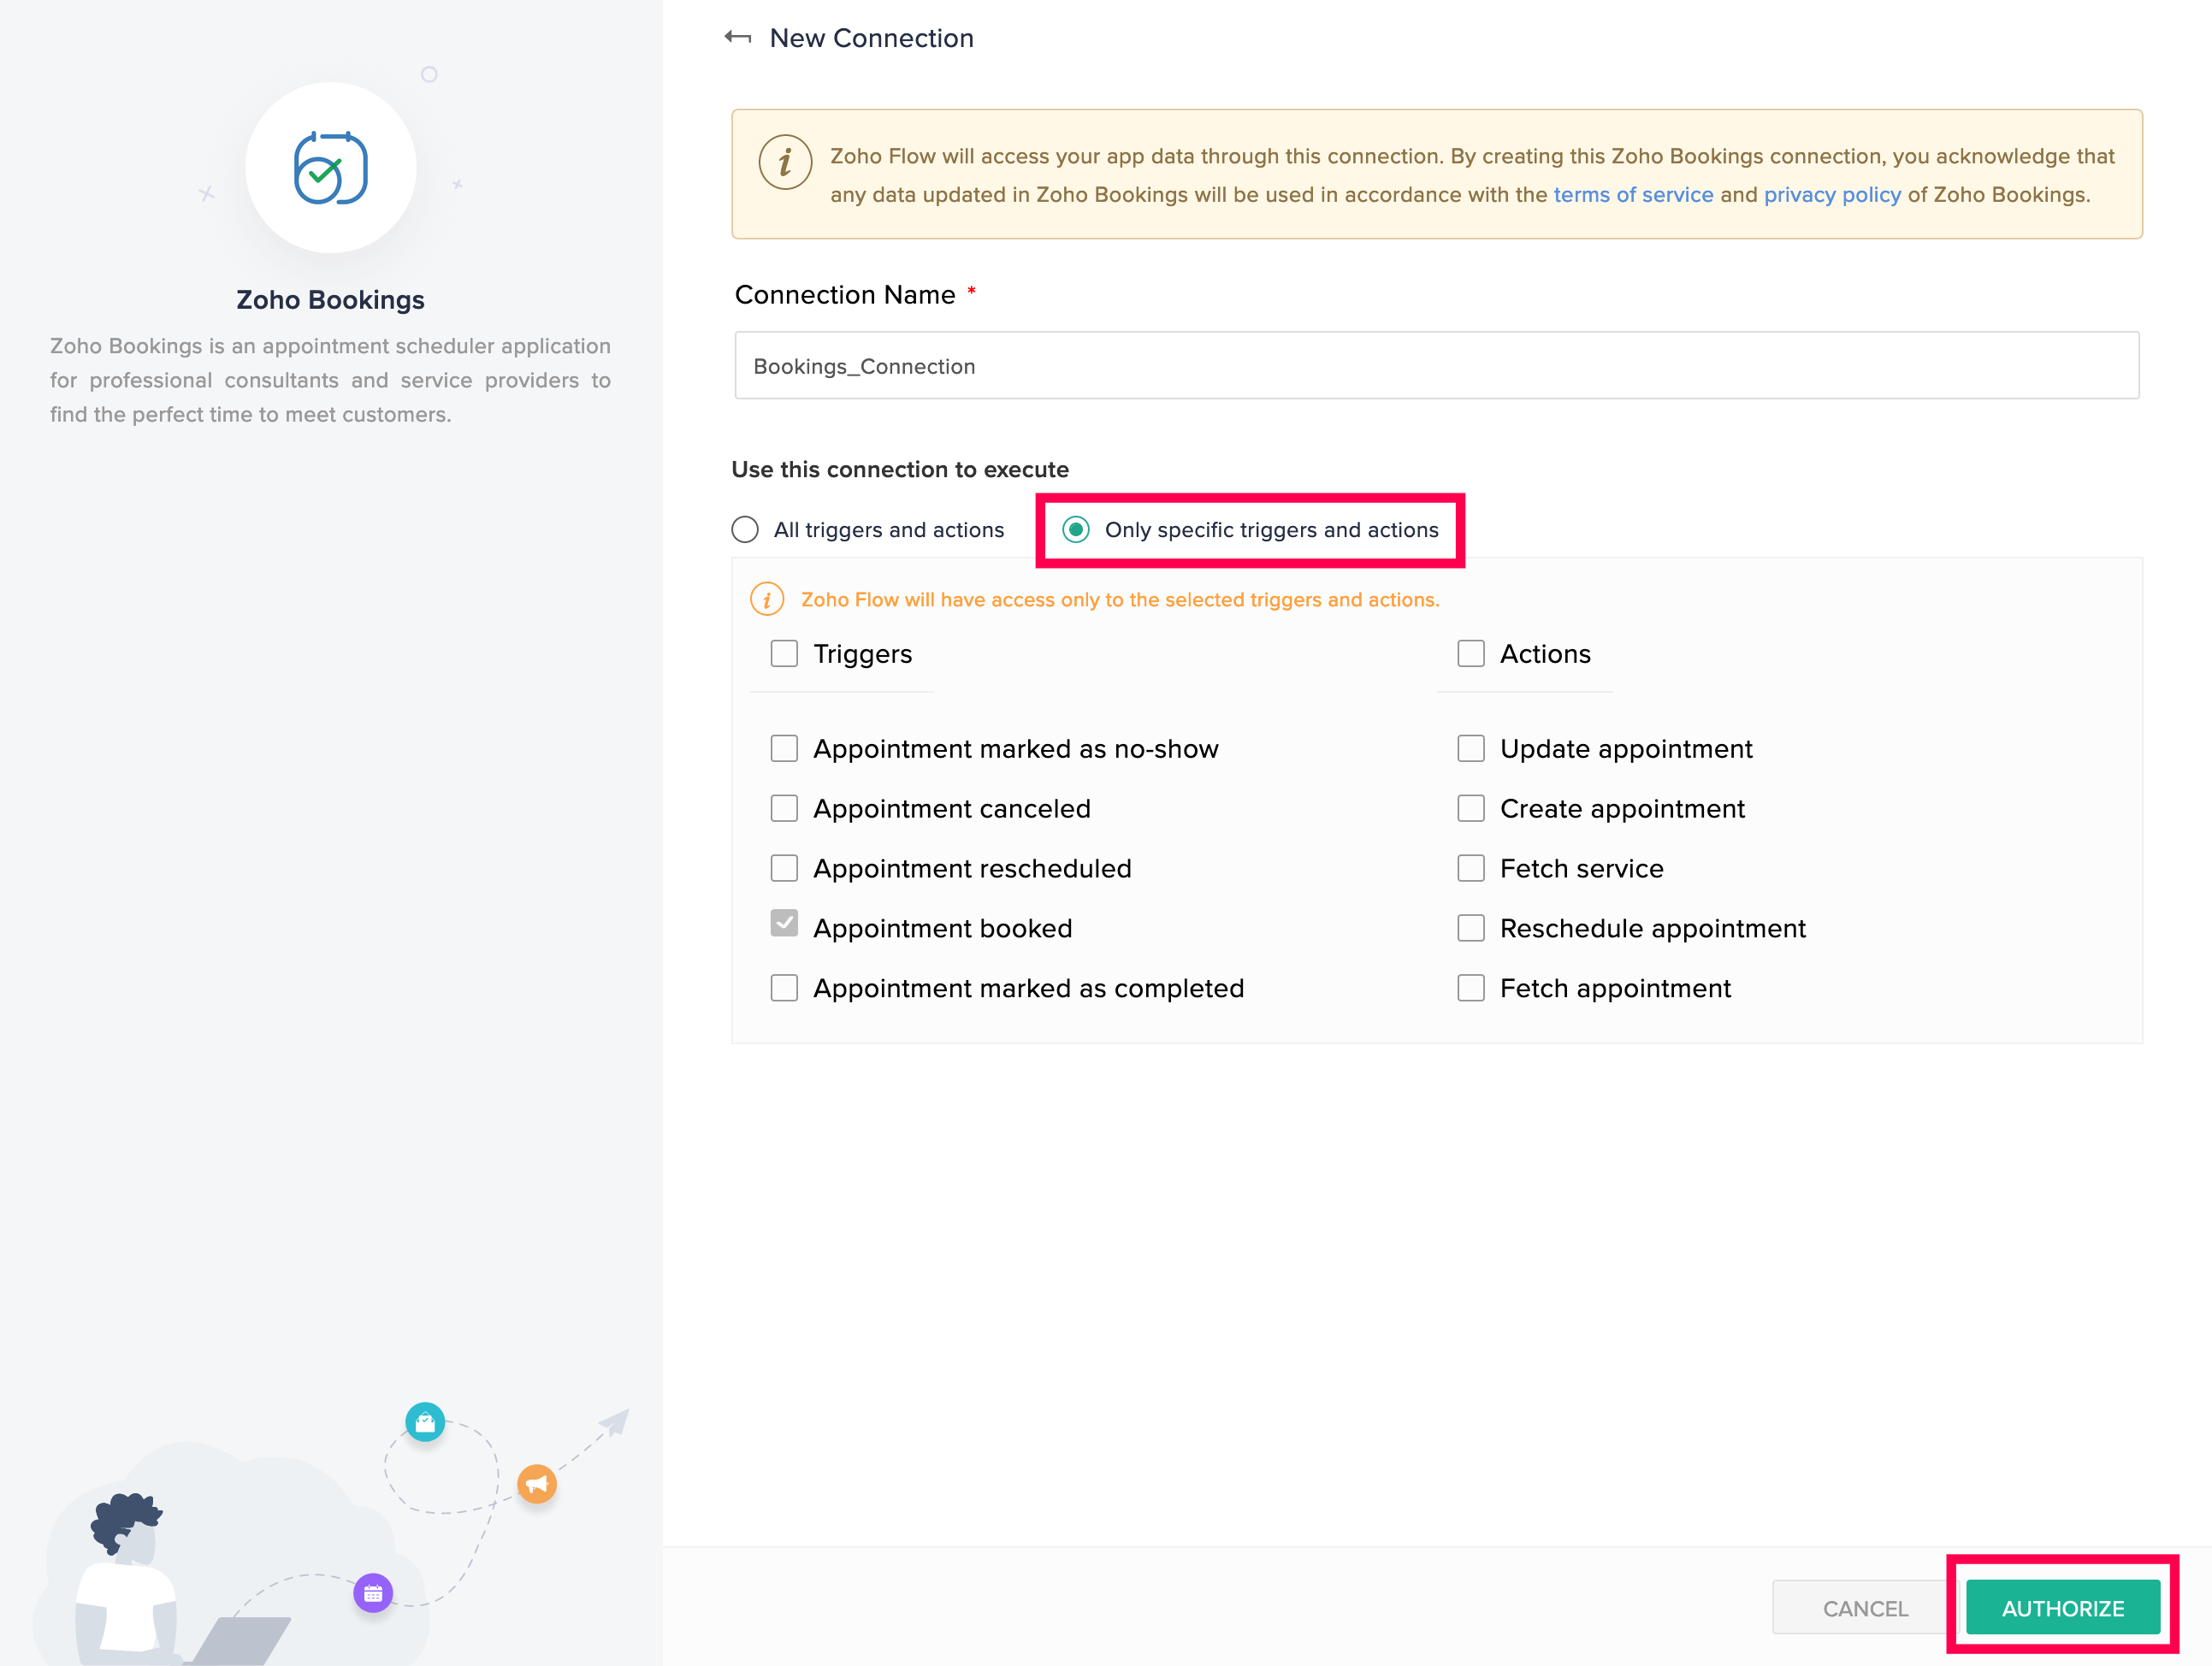Click the info icon in yellow banner
The height and width of the screenshot is (1666, 2212).
pos(785,162)
